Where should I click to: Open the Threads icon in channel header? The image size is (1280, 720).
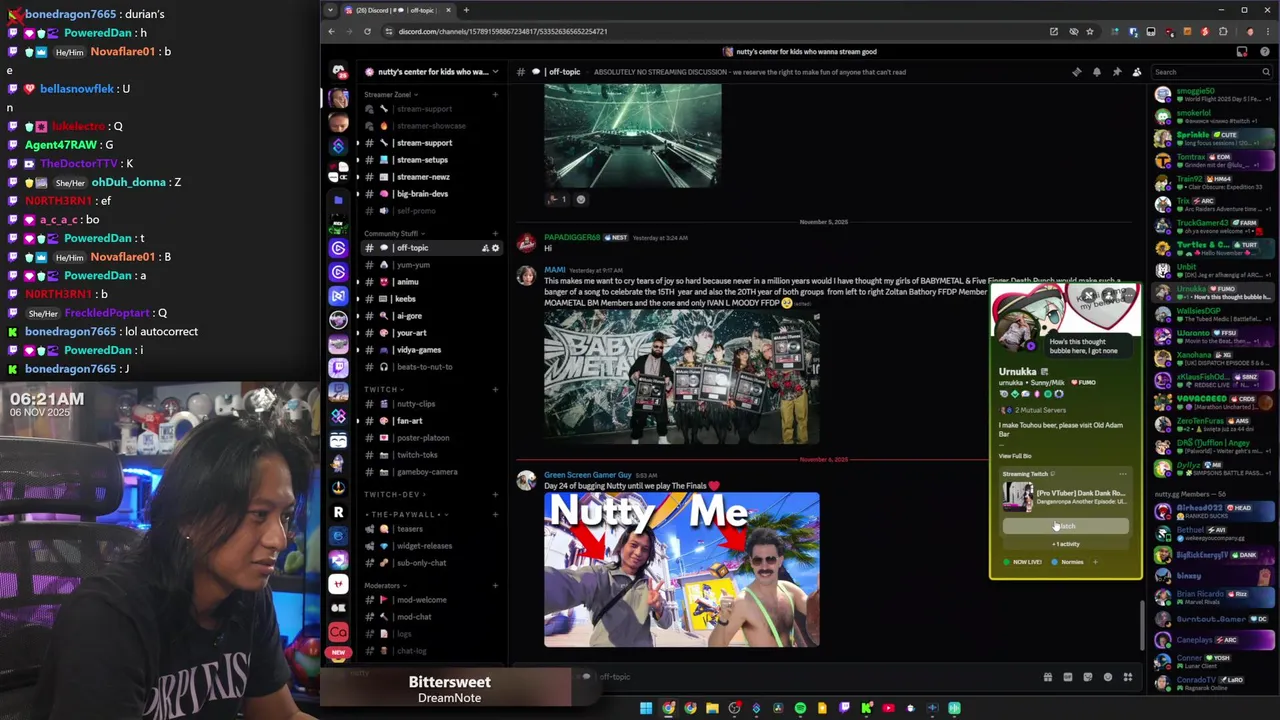point(1076,72)
